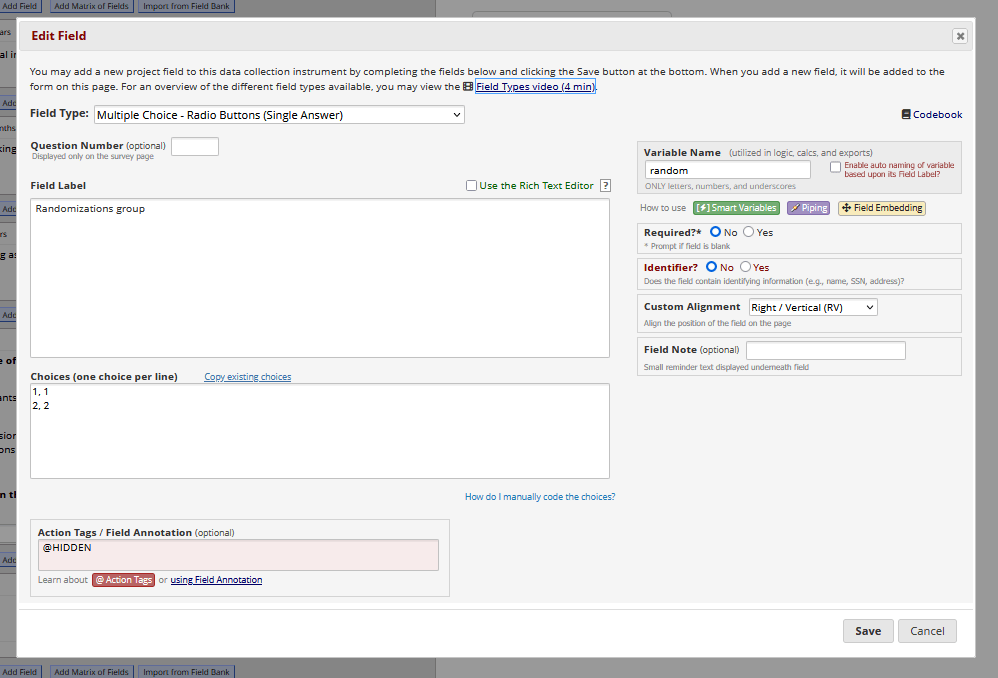Image resolution: width=998 pixels, height=678 pixels.
Task: Click the Save button
Action: pyautogui.click(x=867, y=631)
